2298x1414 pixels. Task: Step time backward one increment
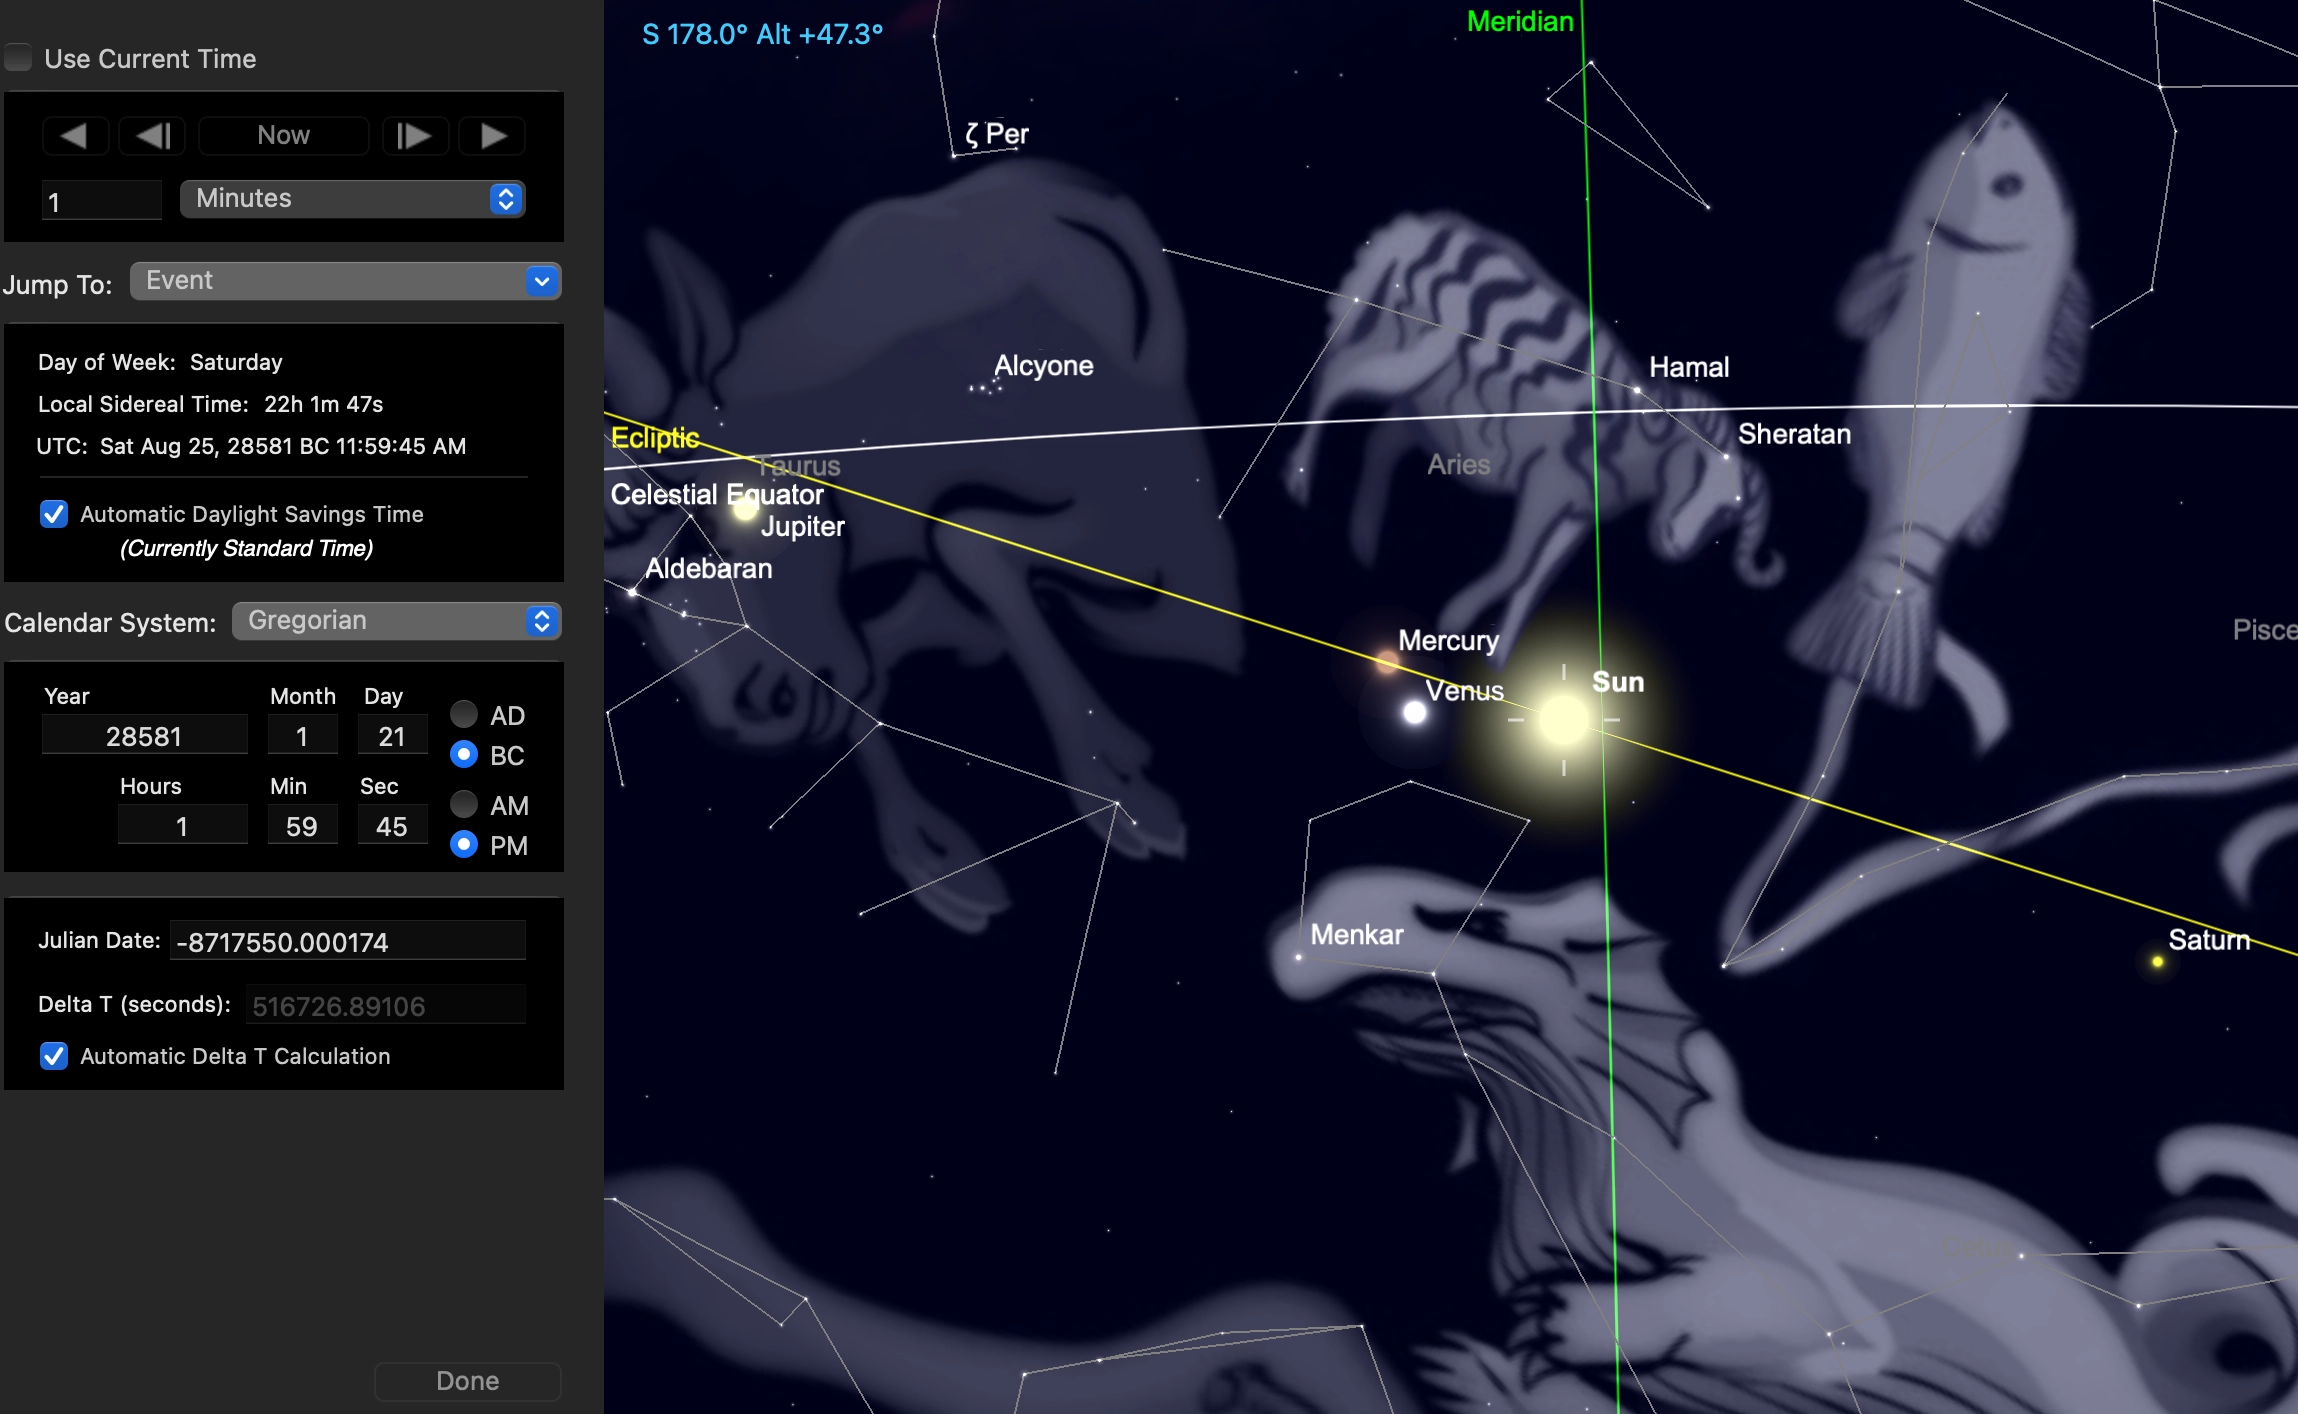tap(153, 135)
